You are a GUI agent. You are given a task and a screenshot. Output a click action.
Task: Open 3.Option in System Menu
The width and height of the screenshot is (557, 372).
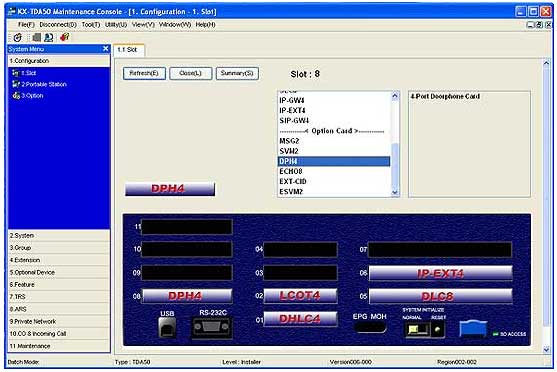click(x=32, y=96)
